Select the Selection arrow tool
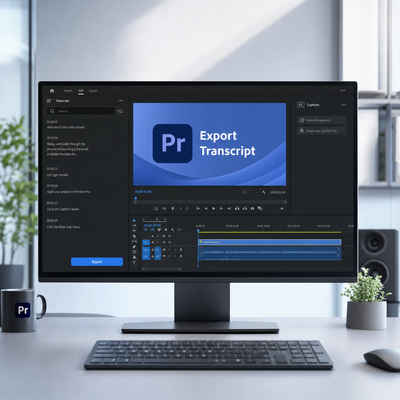The height and width of the screenshot is (400, 400). (134, 220)
